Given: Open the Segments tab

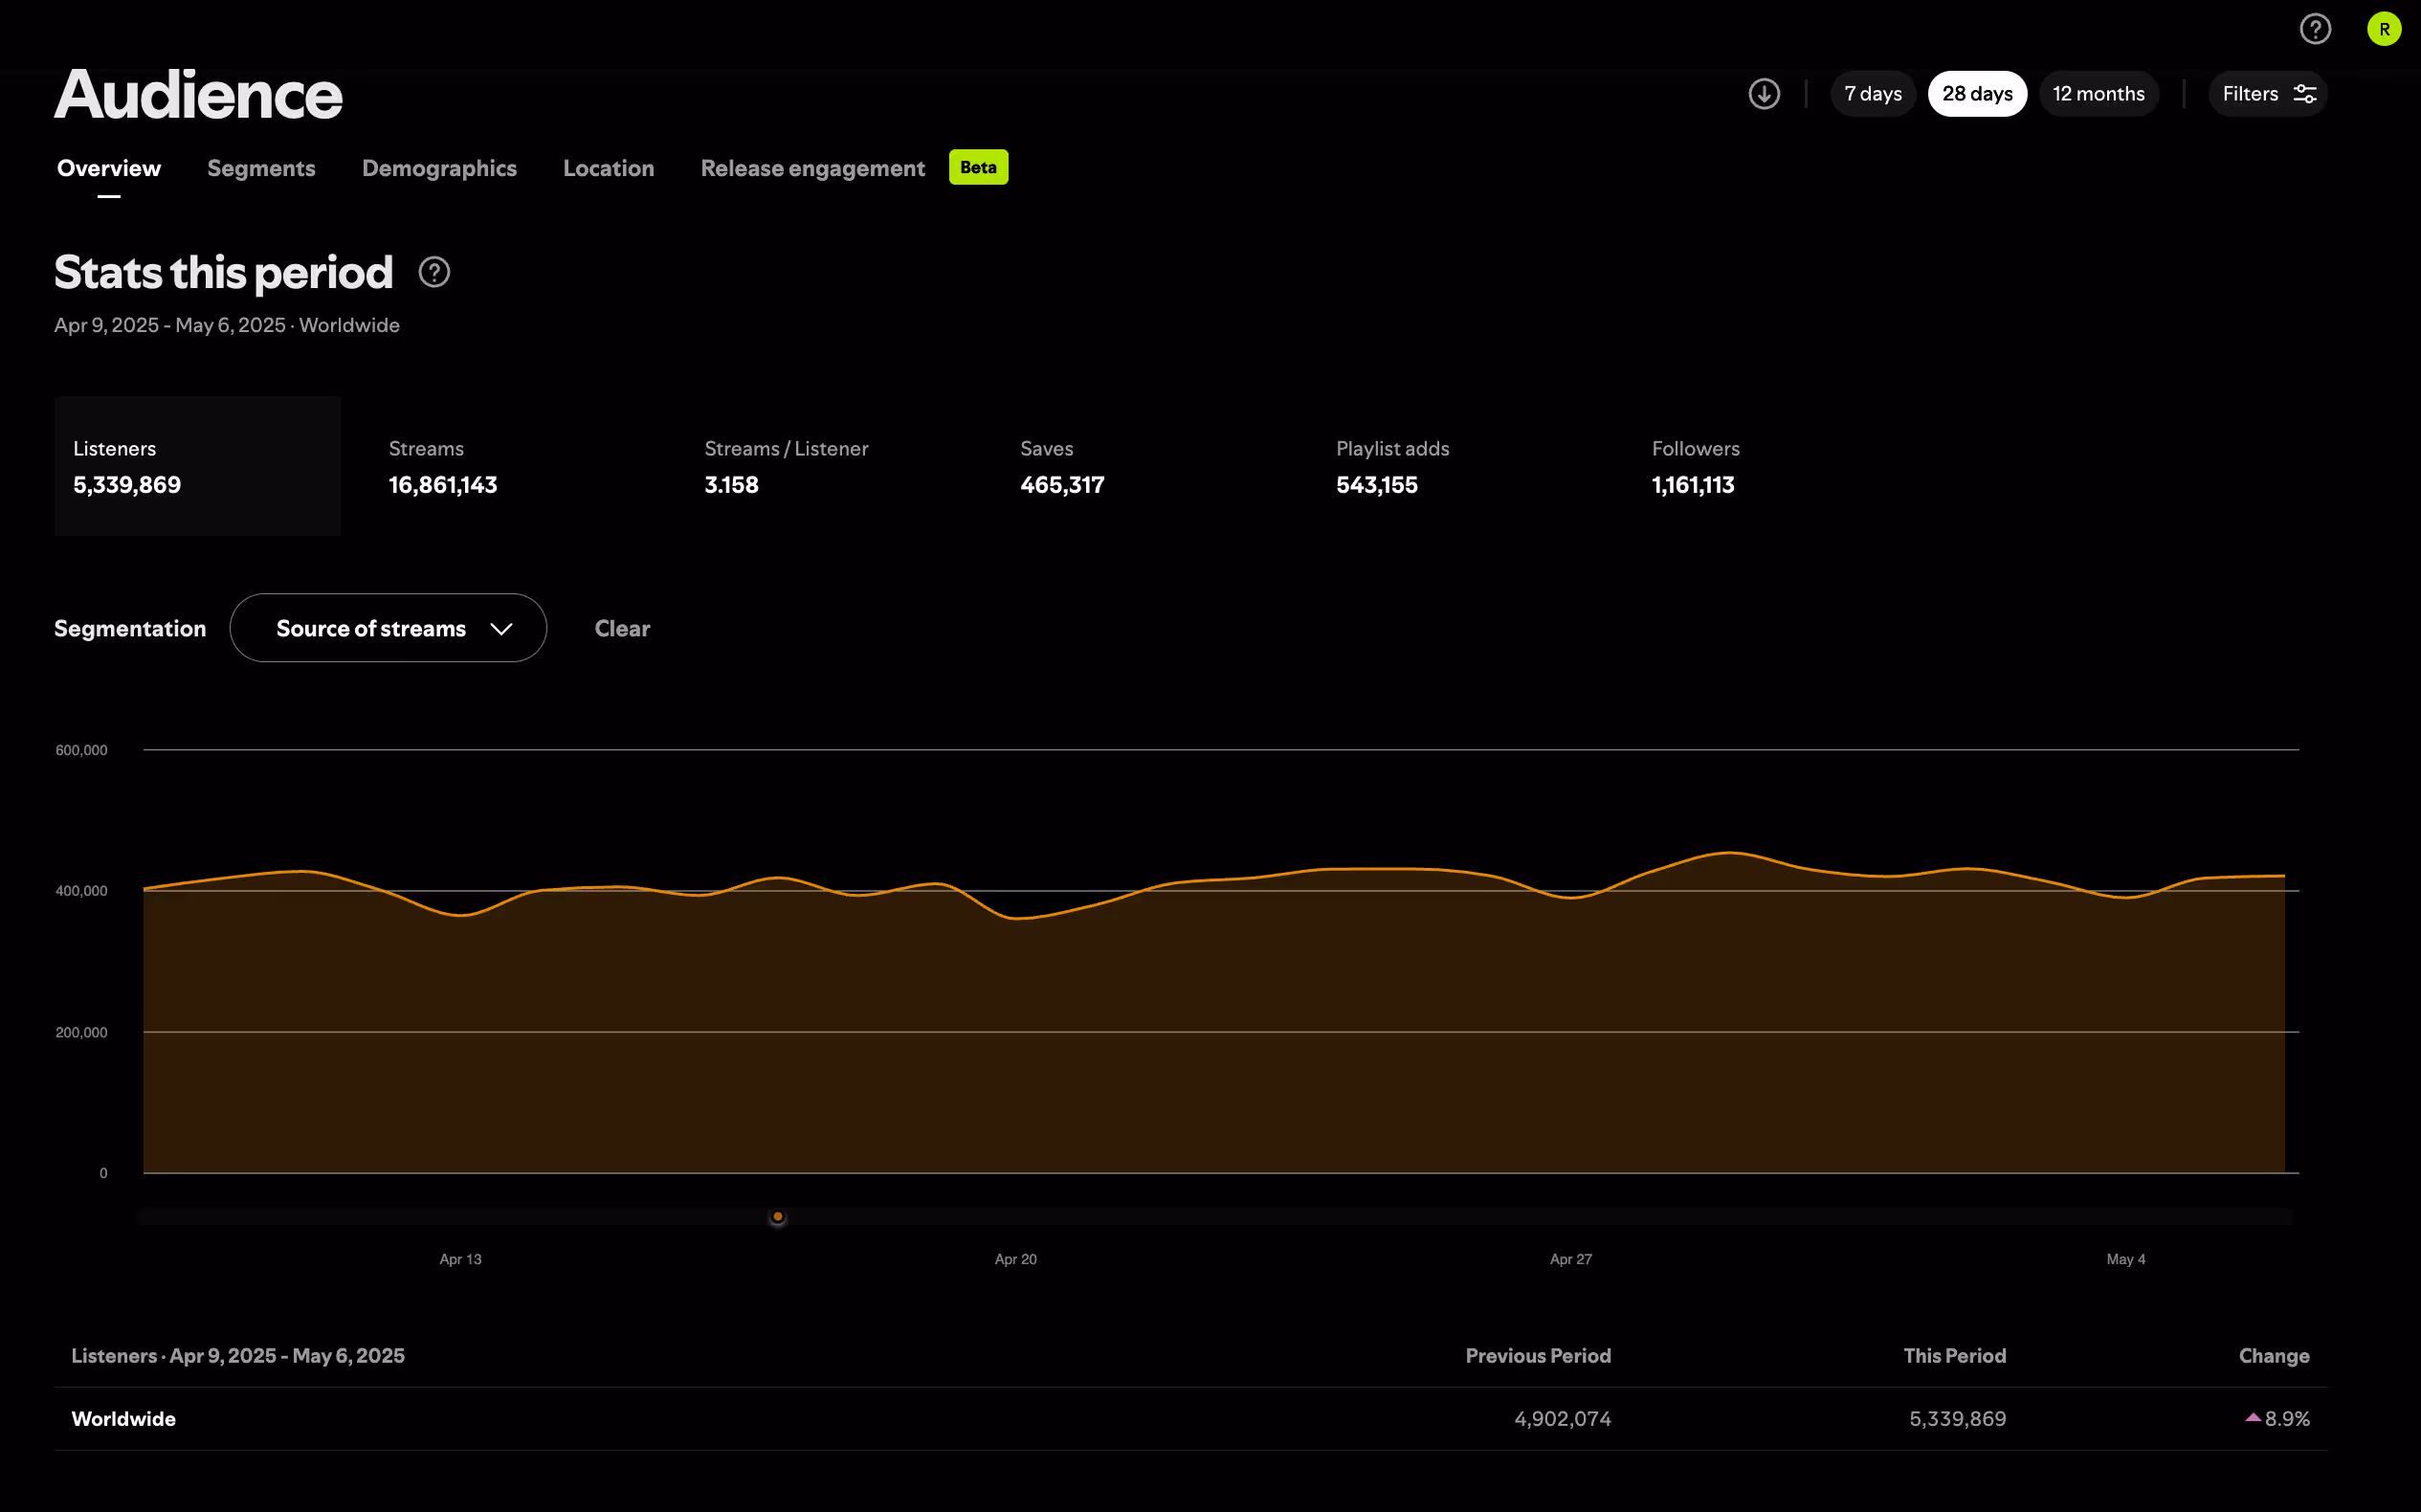Looking at the screenshot, I should 261,168.
